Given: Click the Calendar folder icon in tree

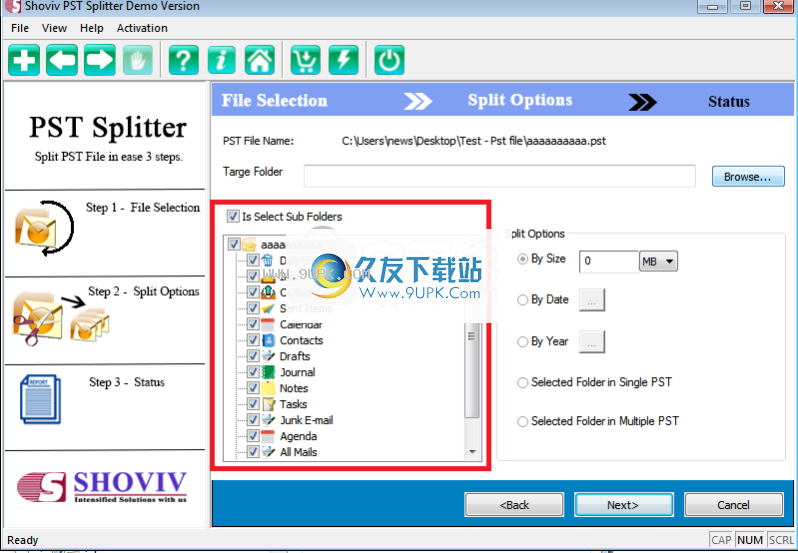Looking at the screenshot, I should pyautogui.click(x=268, y=324).
